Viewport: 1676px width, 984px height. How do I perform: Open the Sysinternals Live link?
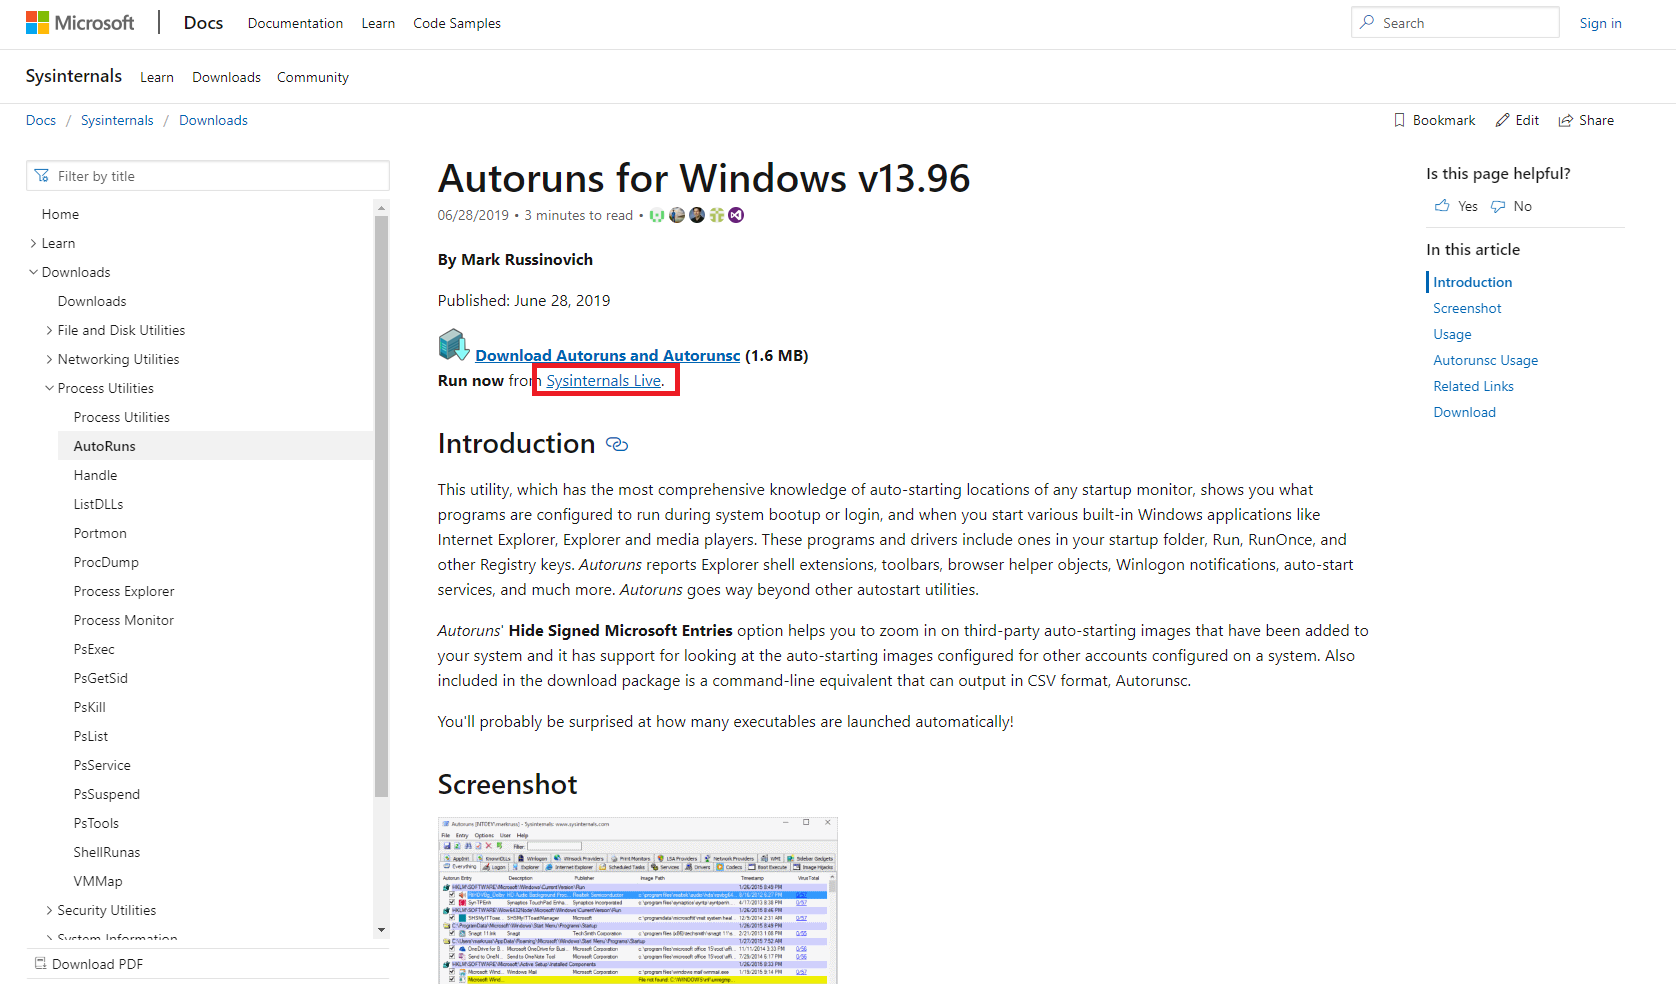(x=603, y=381)
